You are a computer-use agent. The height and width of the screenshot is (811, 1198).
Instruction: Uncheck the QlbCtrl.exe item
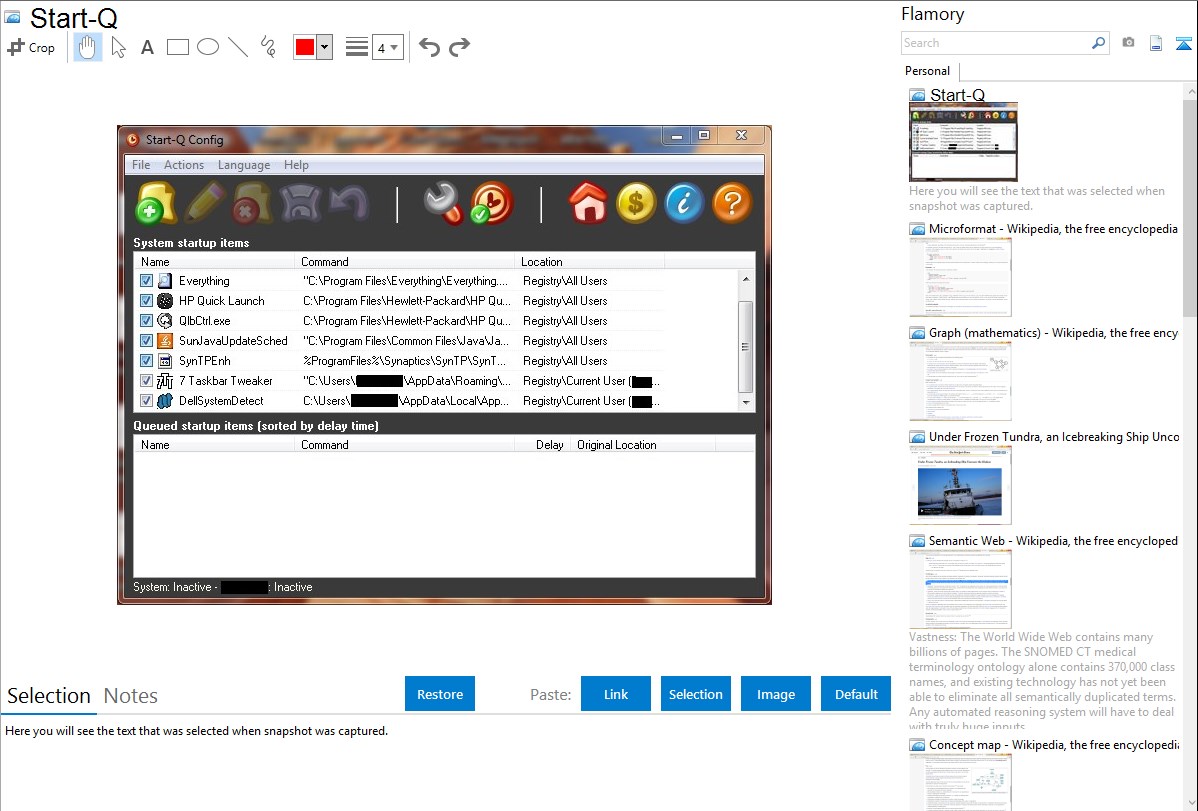[147, 321]
